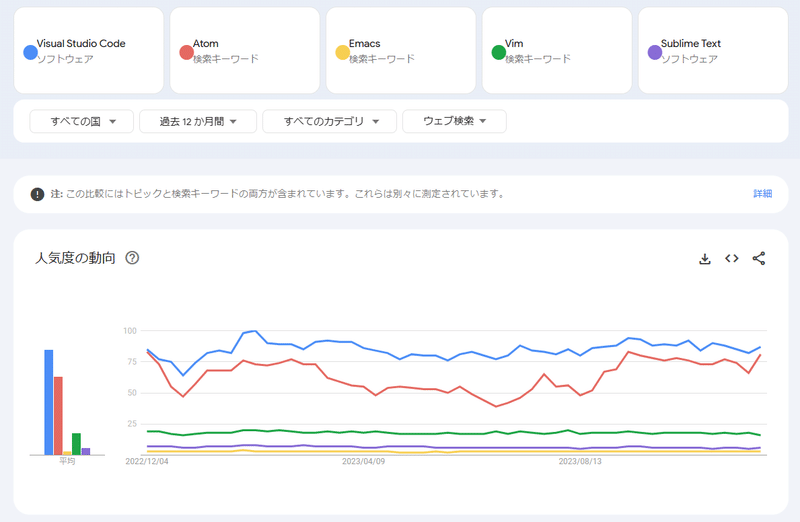Image resolution: width=800 pixels, height=522 pixels.
Task: Open the embed code icon
Action: (732, 259)
